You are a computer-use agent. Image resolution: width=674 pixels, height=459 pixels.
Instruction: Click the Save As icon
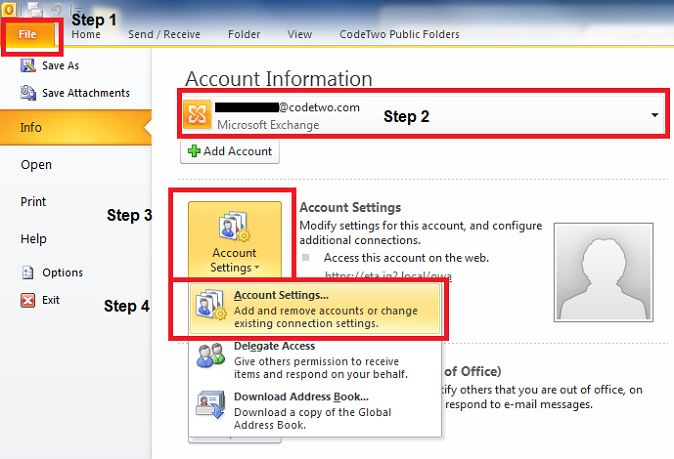28,66
